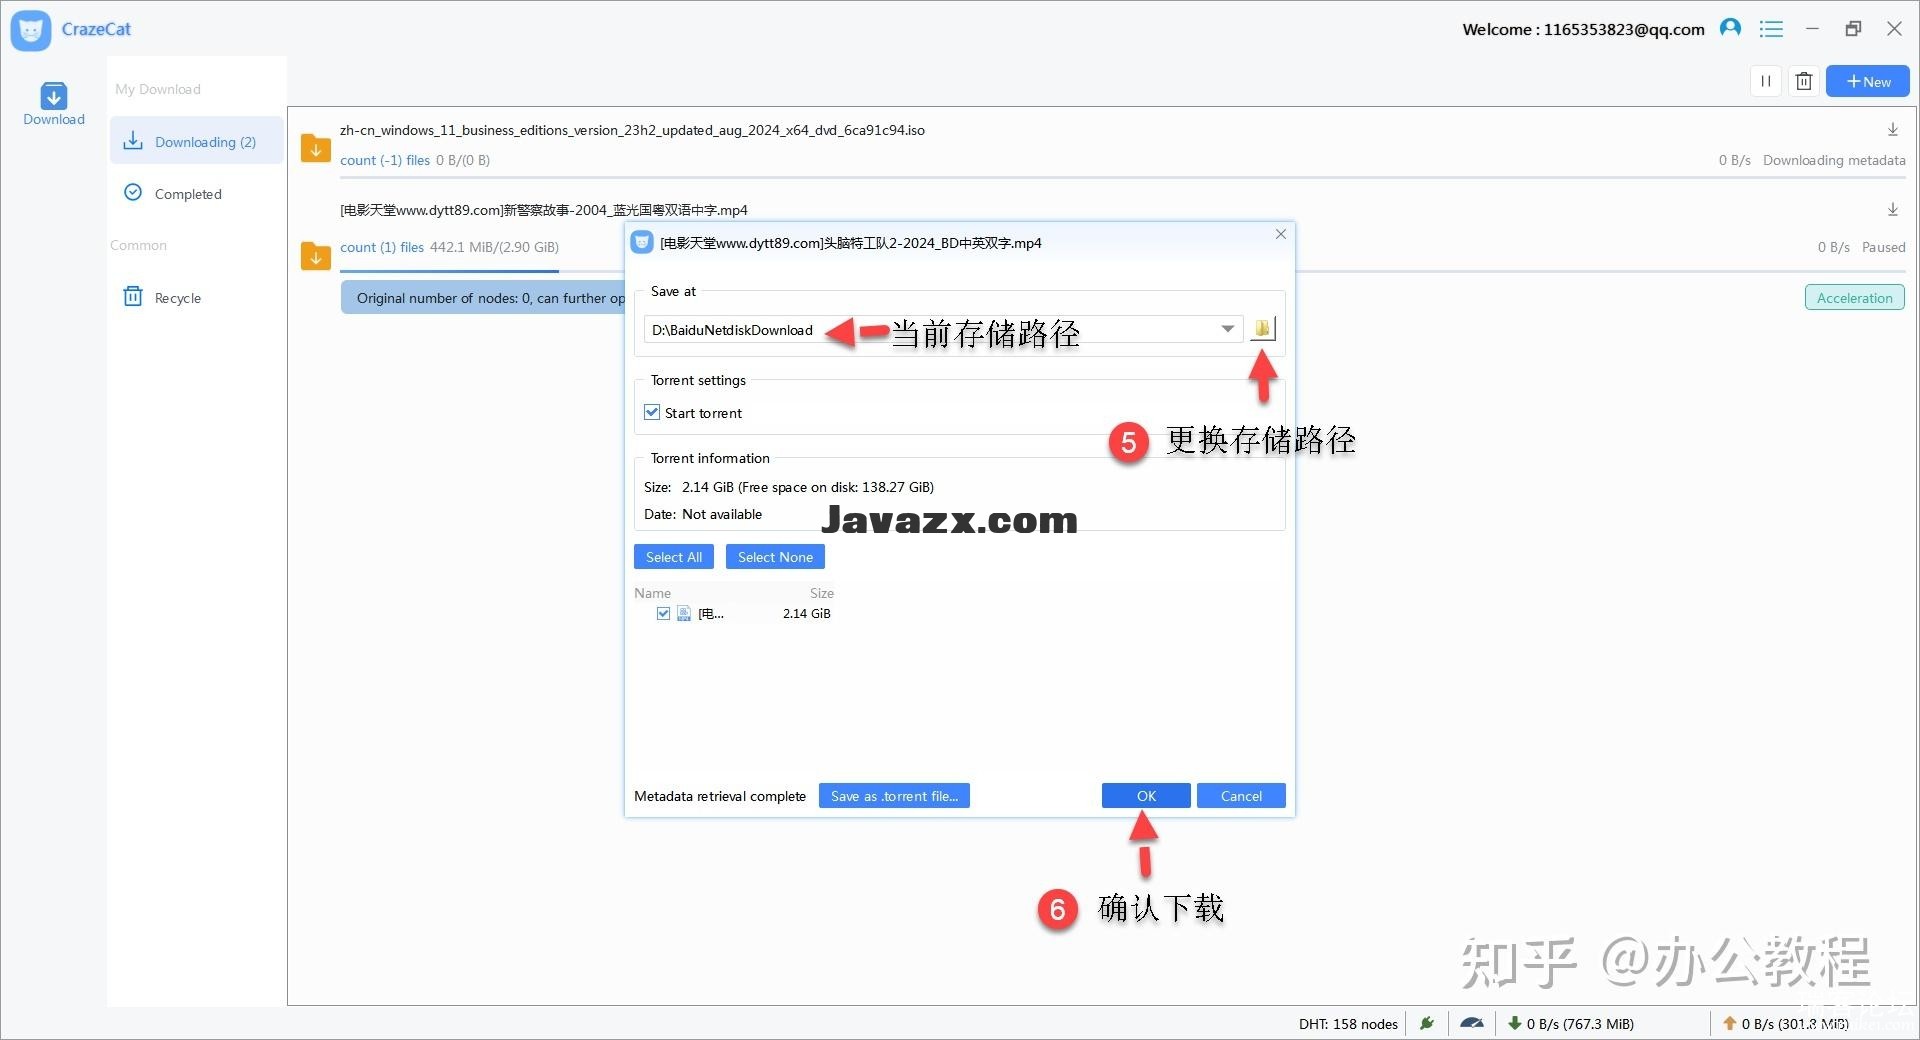Click the Acceleration button
The height and width of the screenshot is (1040, 1920).
click(1854, 297)
